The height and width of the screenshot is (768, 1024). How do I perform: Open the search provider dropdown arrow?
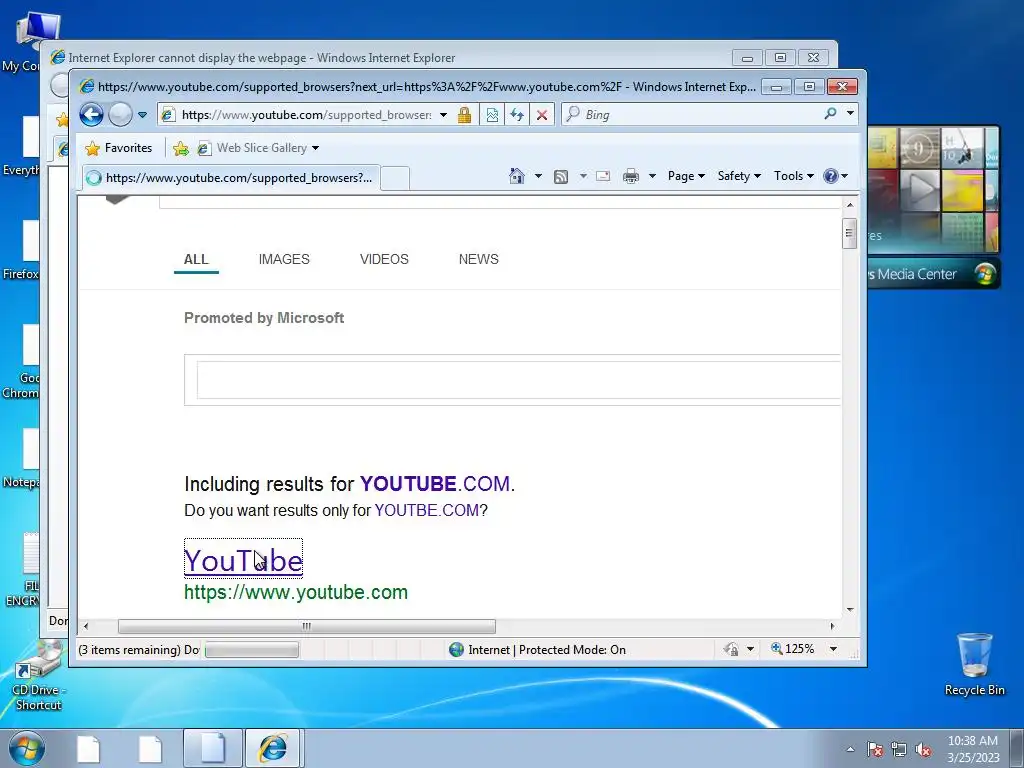click(x=850, y=113)
